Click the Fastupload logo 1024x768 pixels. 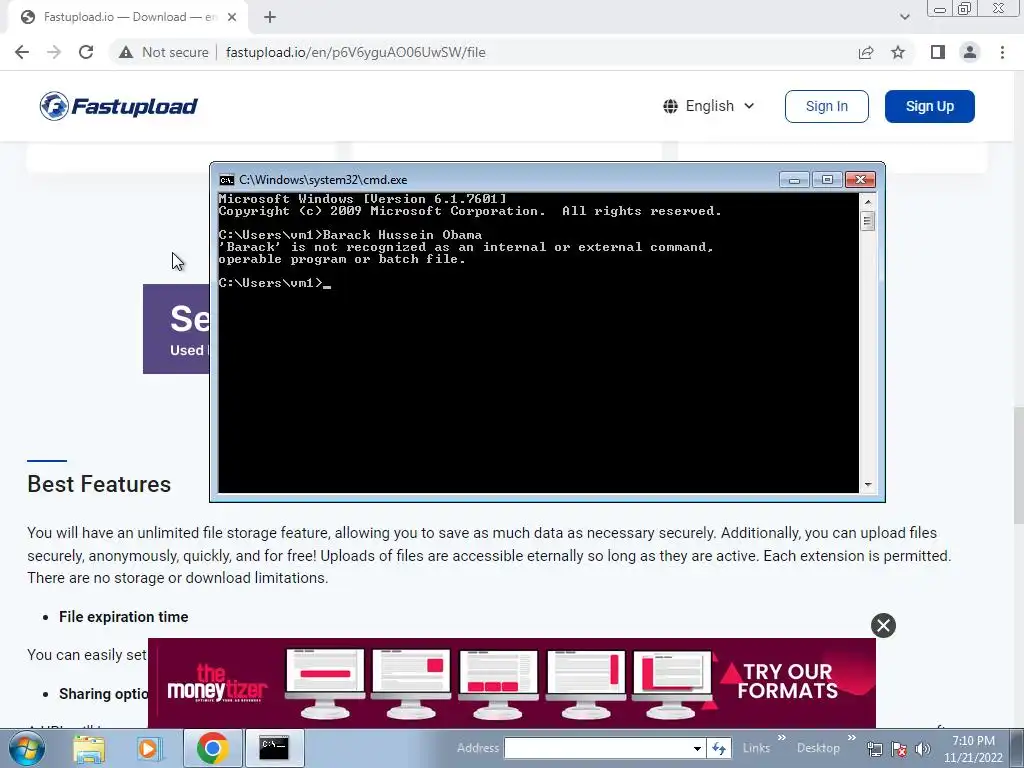coord(118,106)
